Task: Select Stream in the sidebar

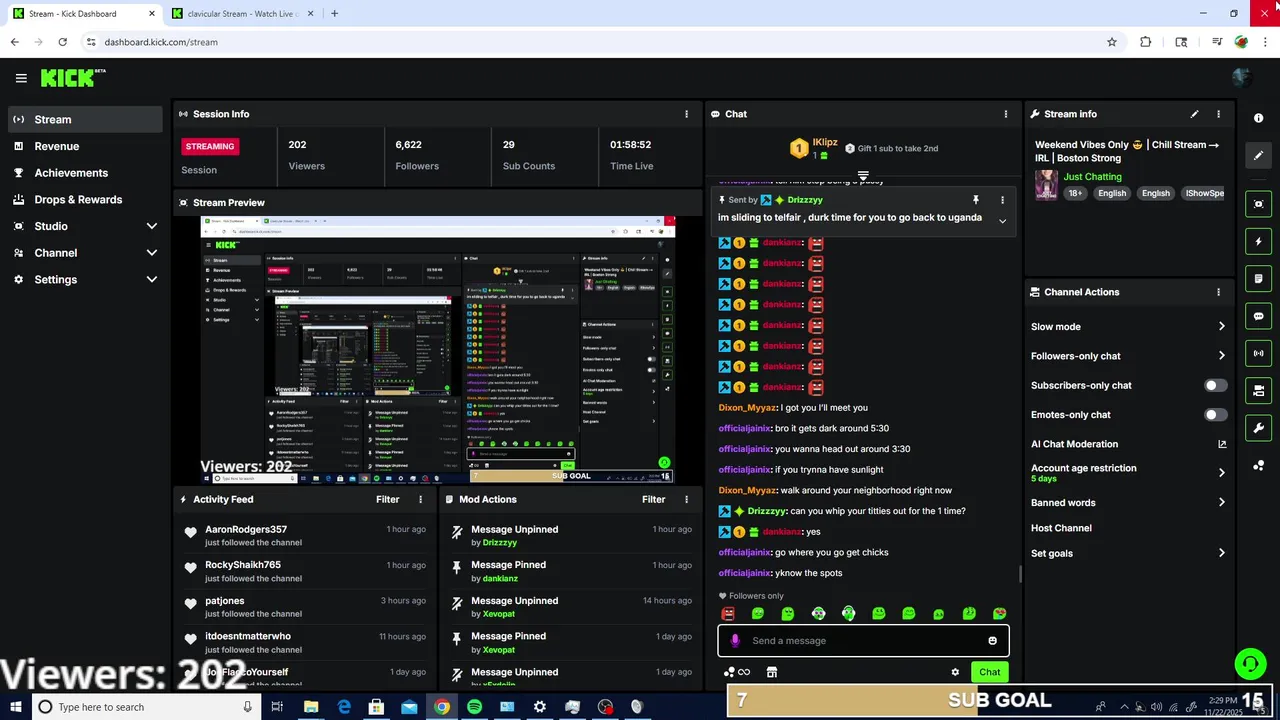Action: (85, 119)
